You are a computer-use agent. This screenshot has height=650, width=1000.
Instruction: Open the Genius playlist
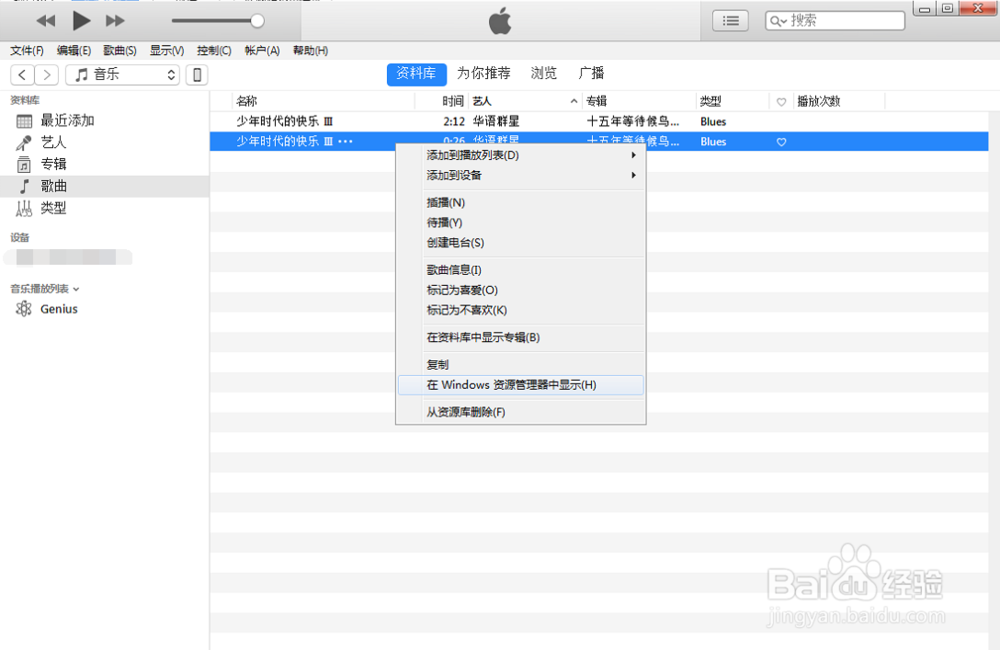105,309
